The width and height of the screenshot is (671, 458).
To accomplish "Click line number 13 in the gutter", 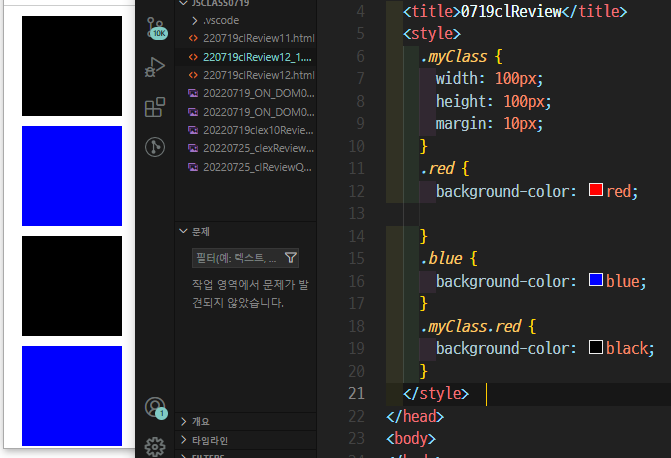I will pos(356,213).
